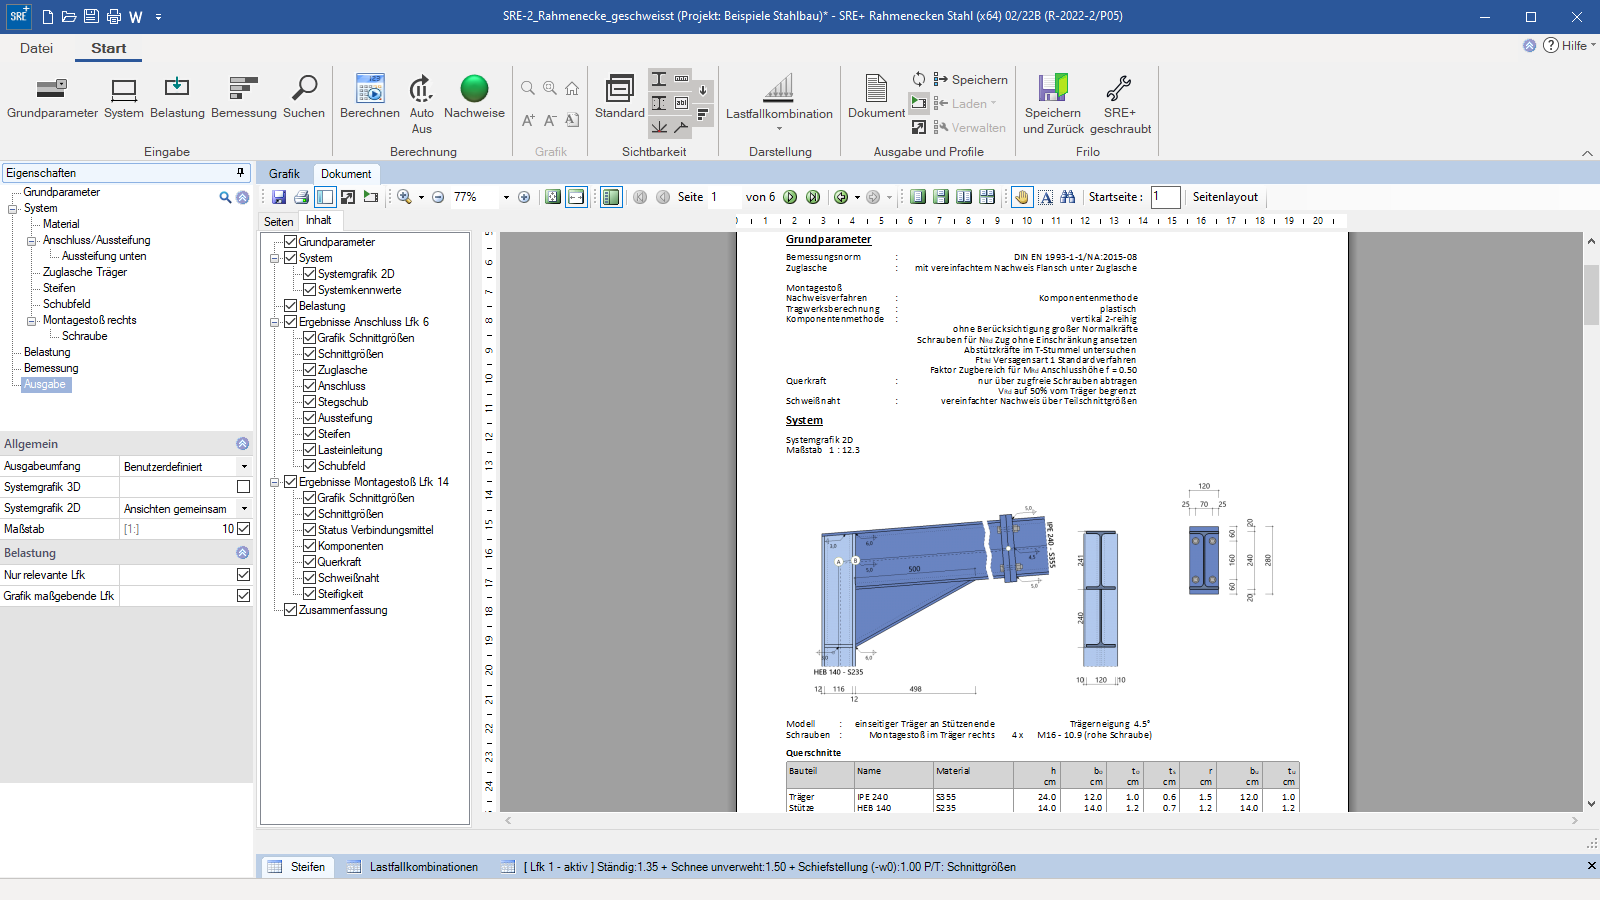Activate the hand pan tool in the document toolbar

coord(1021,197)
